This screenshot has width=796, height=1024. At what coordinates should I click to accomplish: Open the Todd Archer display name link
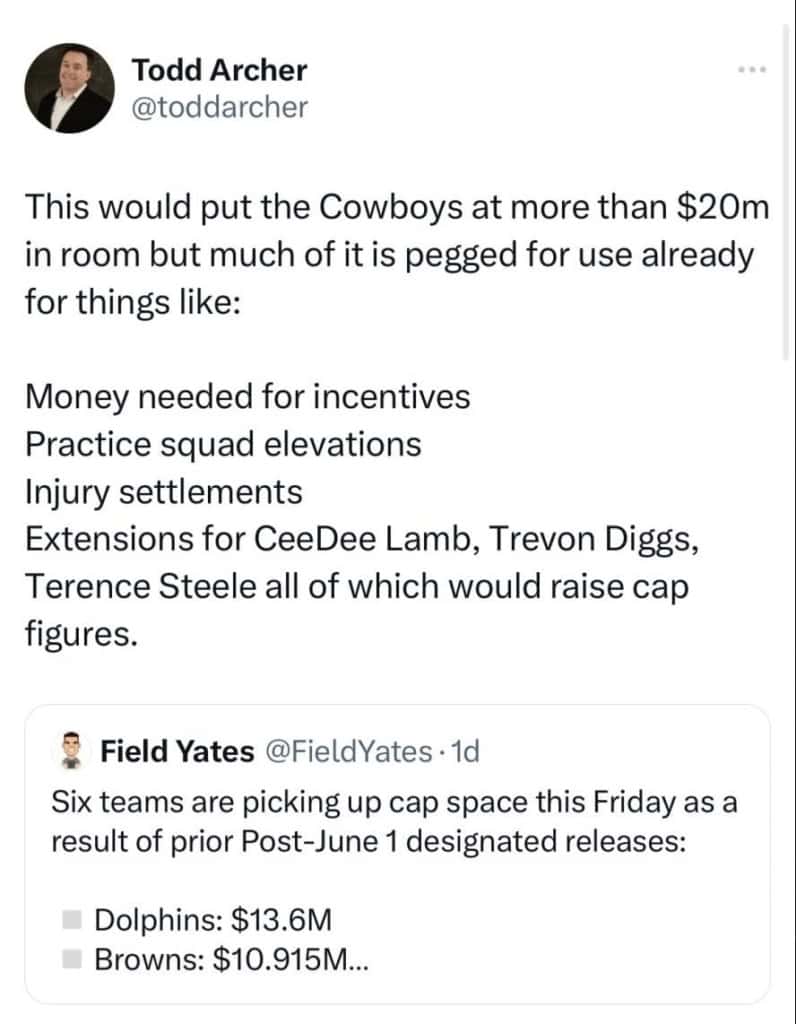219,70
